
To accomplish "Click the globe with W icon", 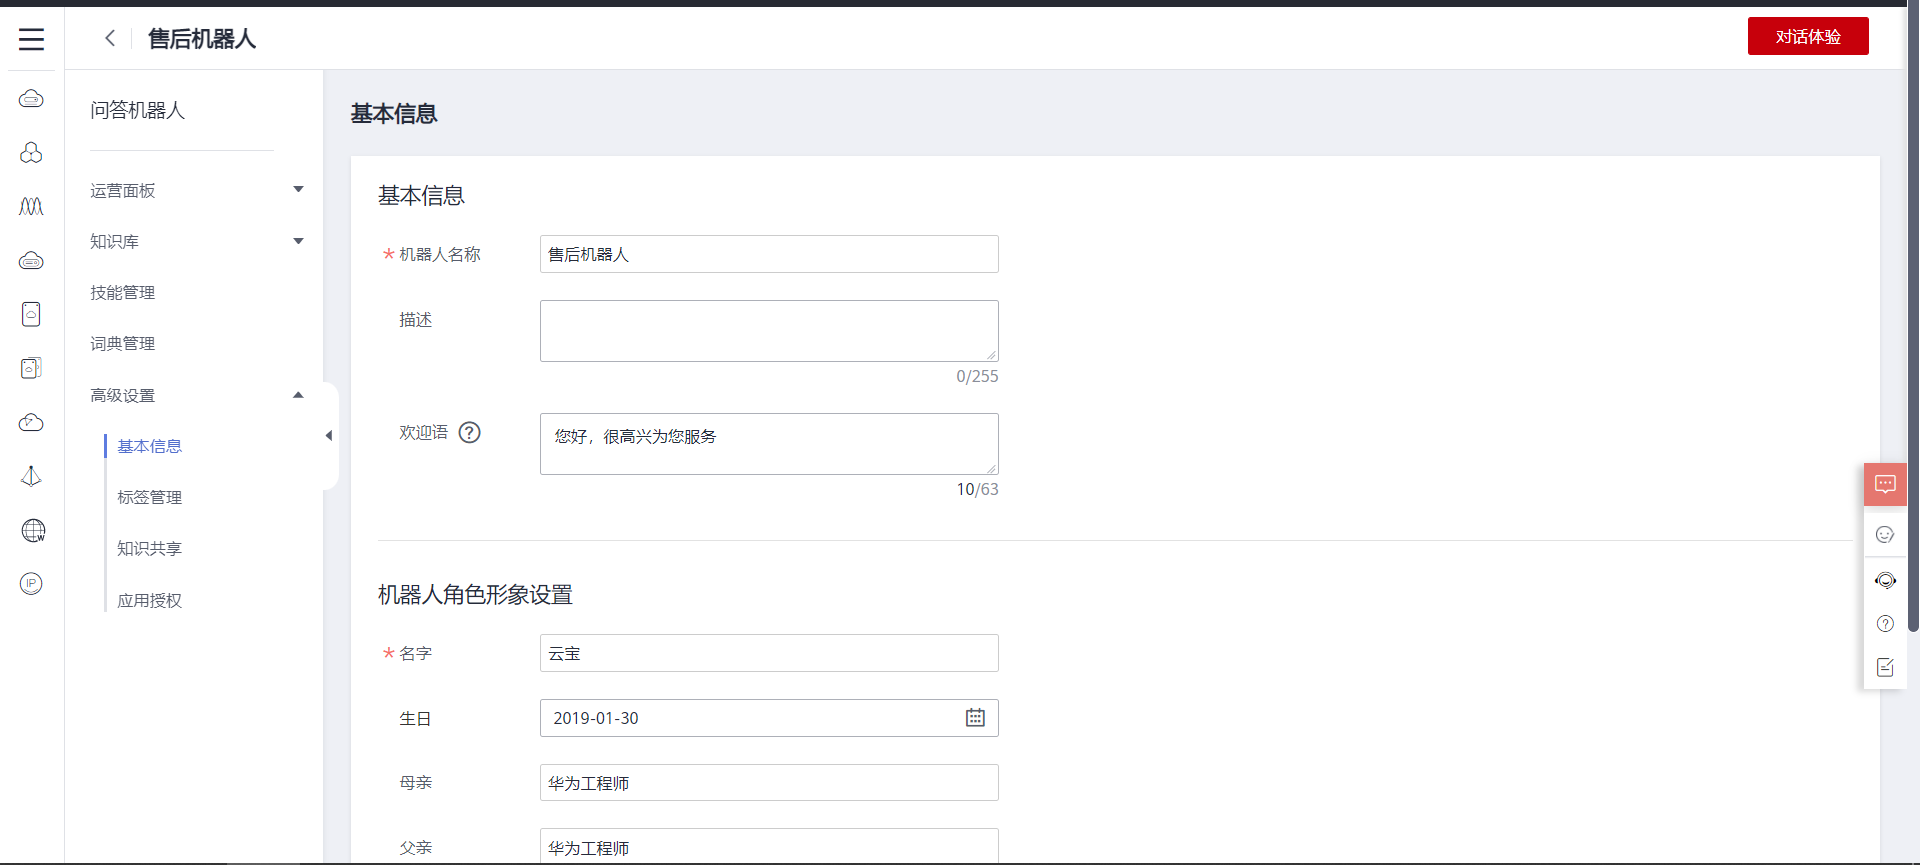I will tap(33, 530).
